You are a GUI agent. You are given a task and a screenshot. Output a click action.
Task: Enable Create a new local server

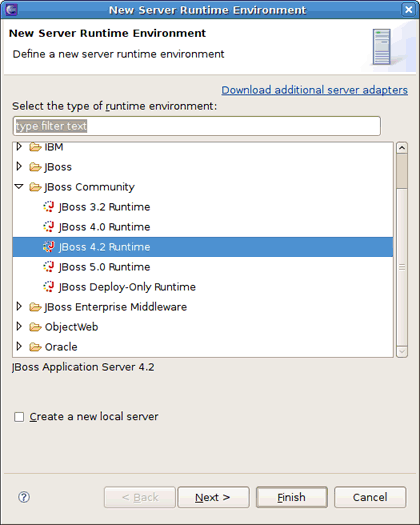click(19, 417)
